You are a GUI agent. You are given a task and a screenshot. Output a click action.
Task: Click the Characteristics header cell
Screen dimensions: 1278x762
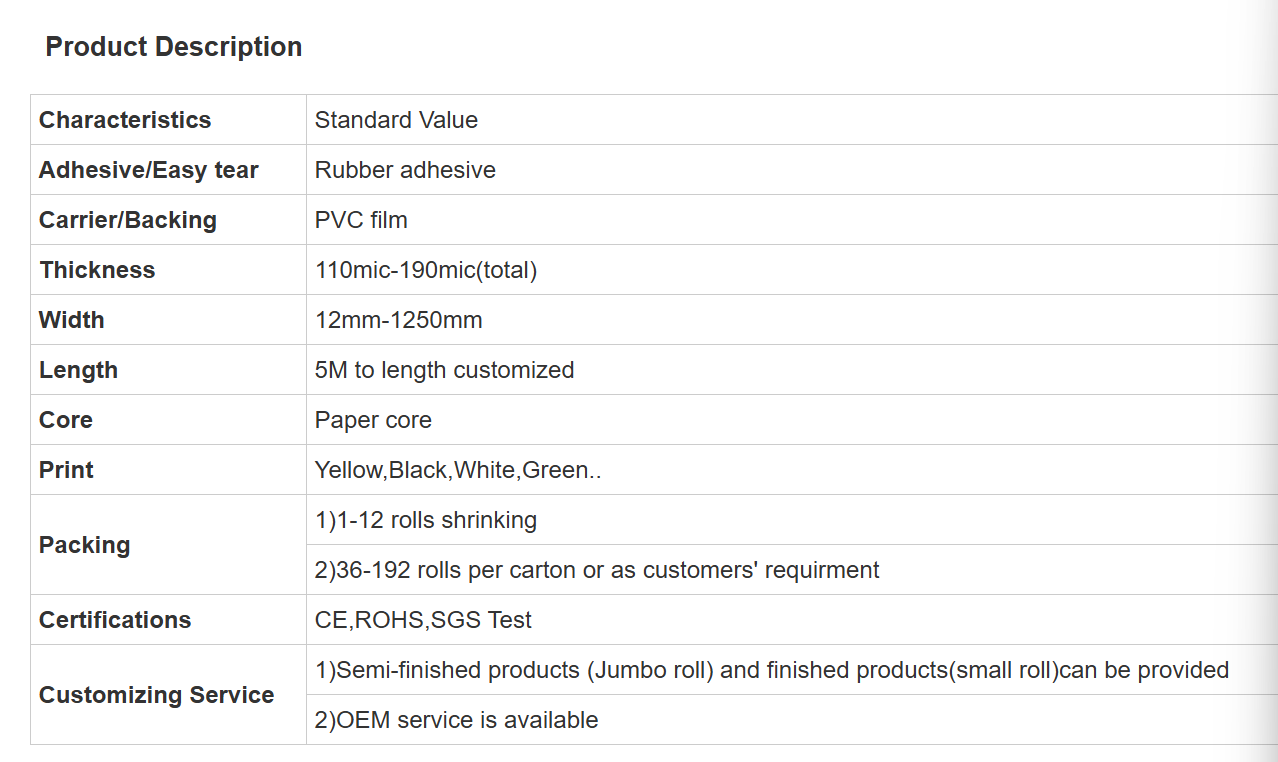125,120
